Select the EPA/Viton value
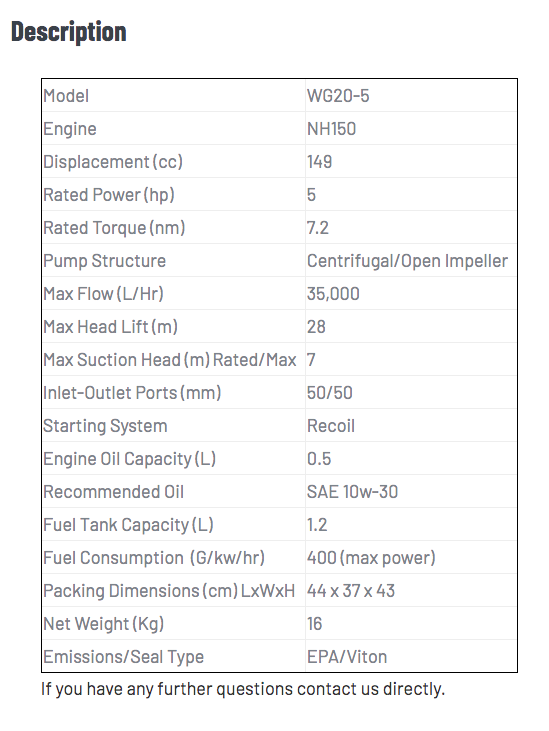The image size is (549, 731). (347, 657)
